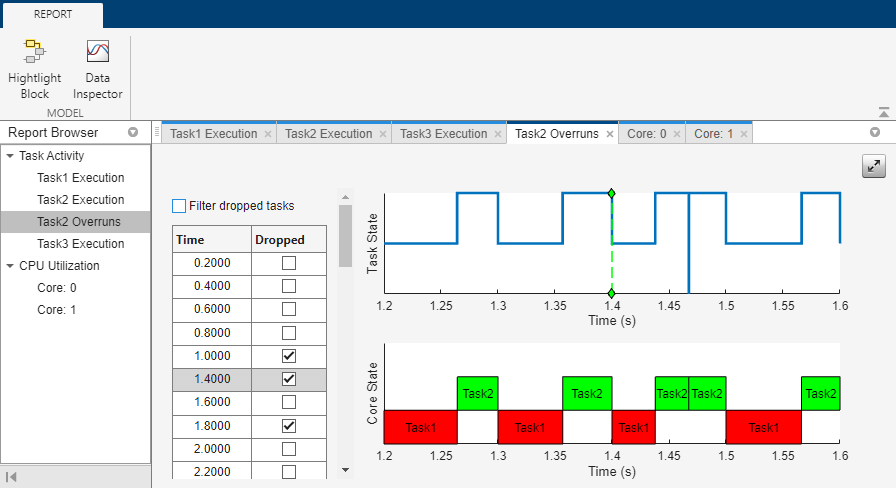896x488 pixels.
Task: Click green Task2 block starting near 1.35
Action: pos(587,393)
